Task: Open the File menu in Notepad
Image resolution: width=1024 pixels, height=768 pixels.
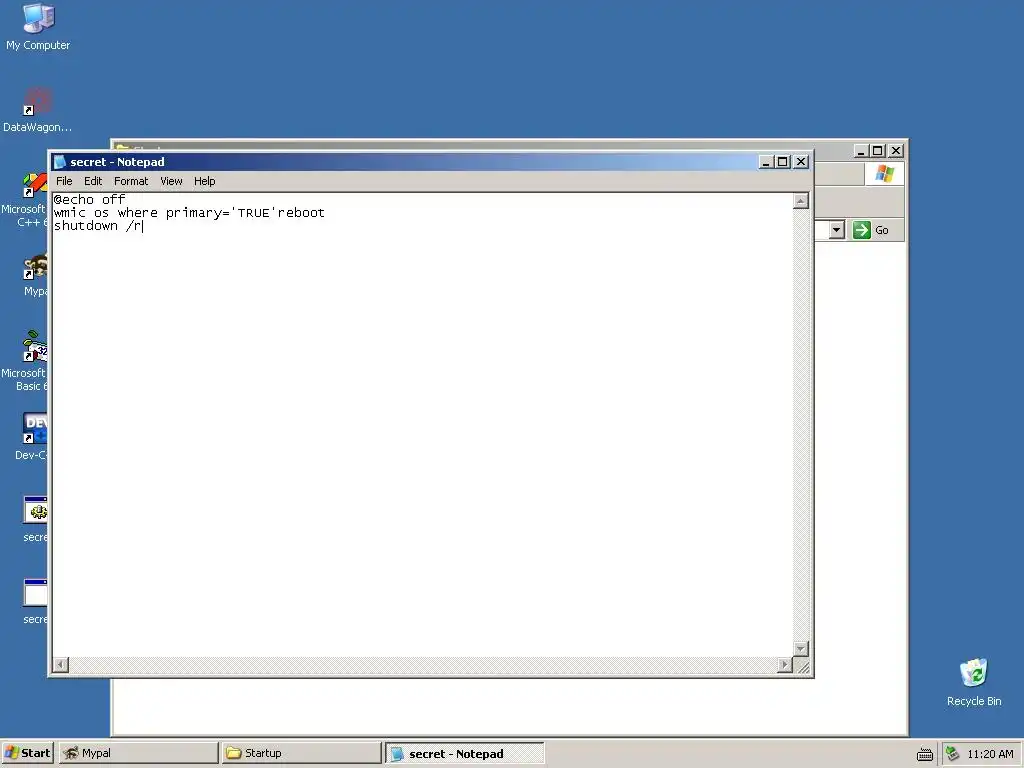Action: (x=64, y=182)
